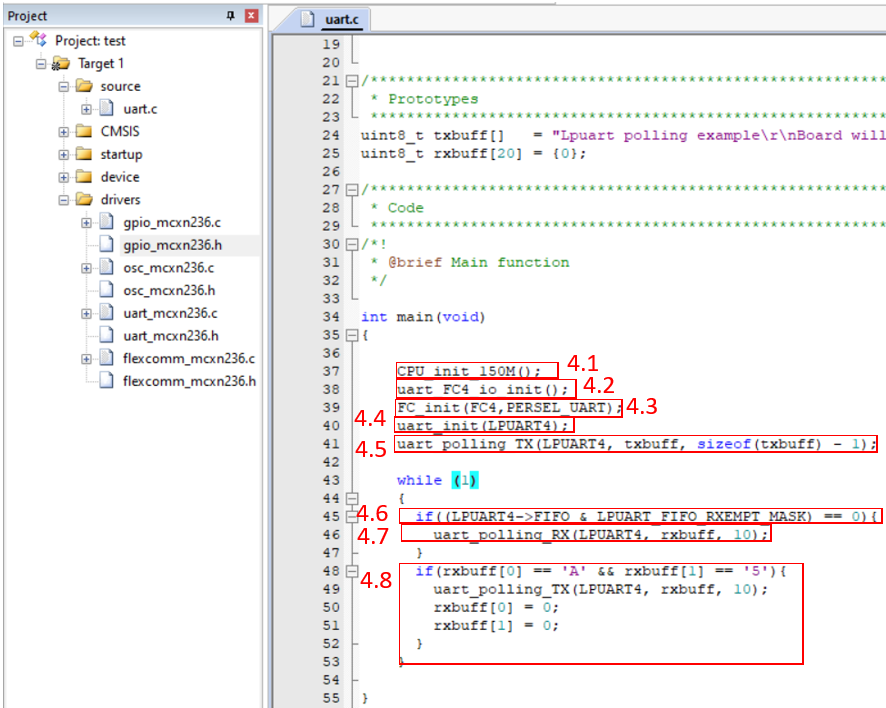Screen dimensions: 886x708
Task: Select flexcomm_mcxn236.c in the project tree
Action: pos(188,358)
